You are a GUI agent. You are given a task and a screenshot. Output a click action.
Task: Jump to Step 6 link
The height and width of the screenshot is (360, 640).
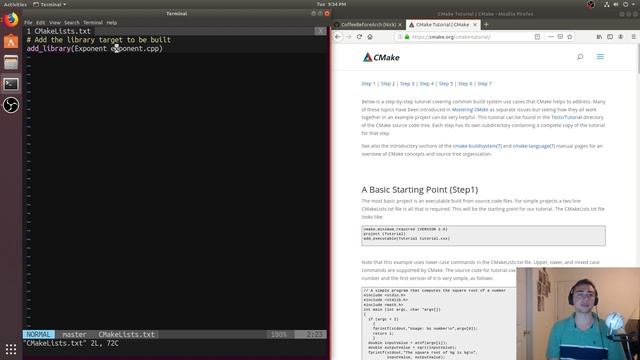(x=465, y=84)
